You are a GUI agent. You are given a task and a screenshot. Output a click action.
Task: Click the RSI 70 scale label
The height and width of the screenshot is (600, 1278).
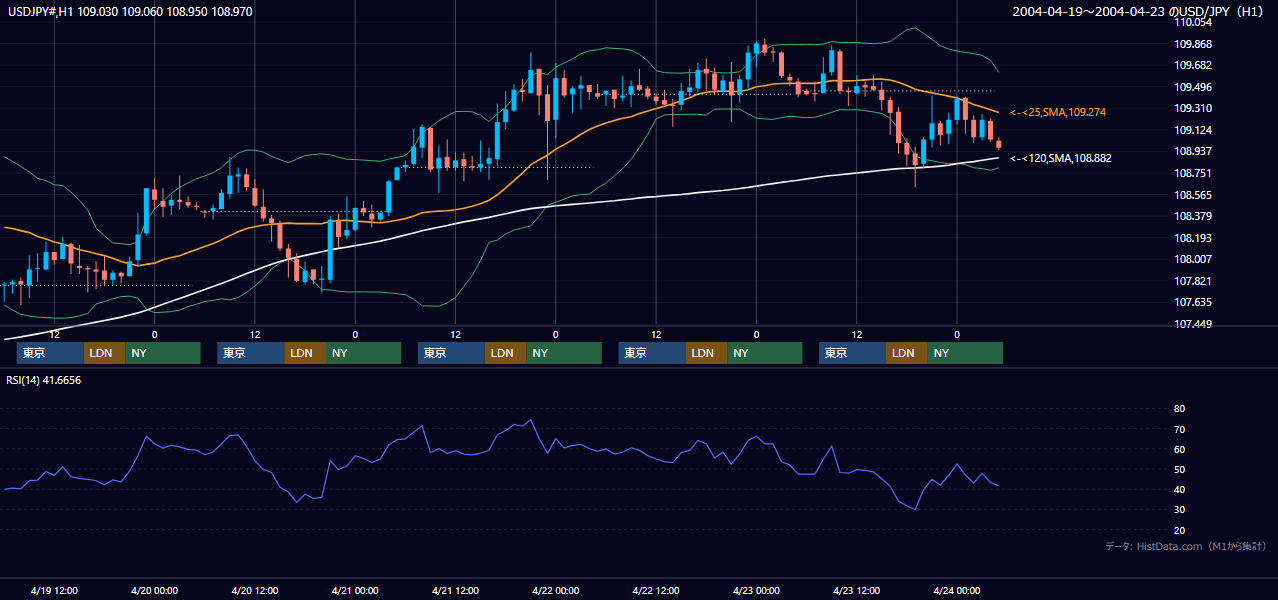click(x=1180, y=429)
